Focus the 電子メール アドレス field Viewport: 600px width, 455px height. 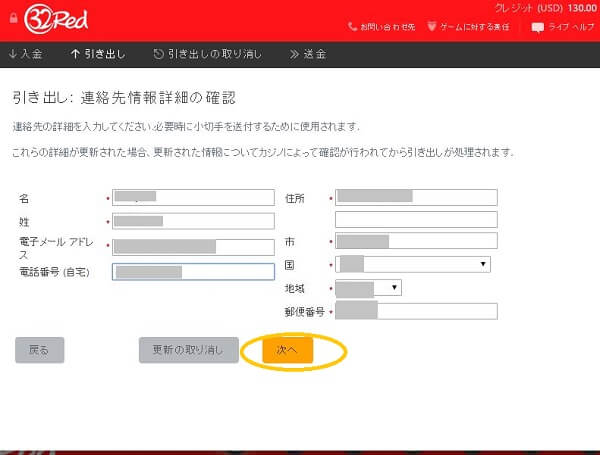point(192,247)
